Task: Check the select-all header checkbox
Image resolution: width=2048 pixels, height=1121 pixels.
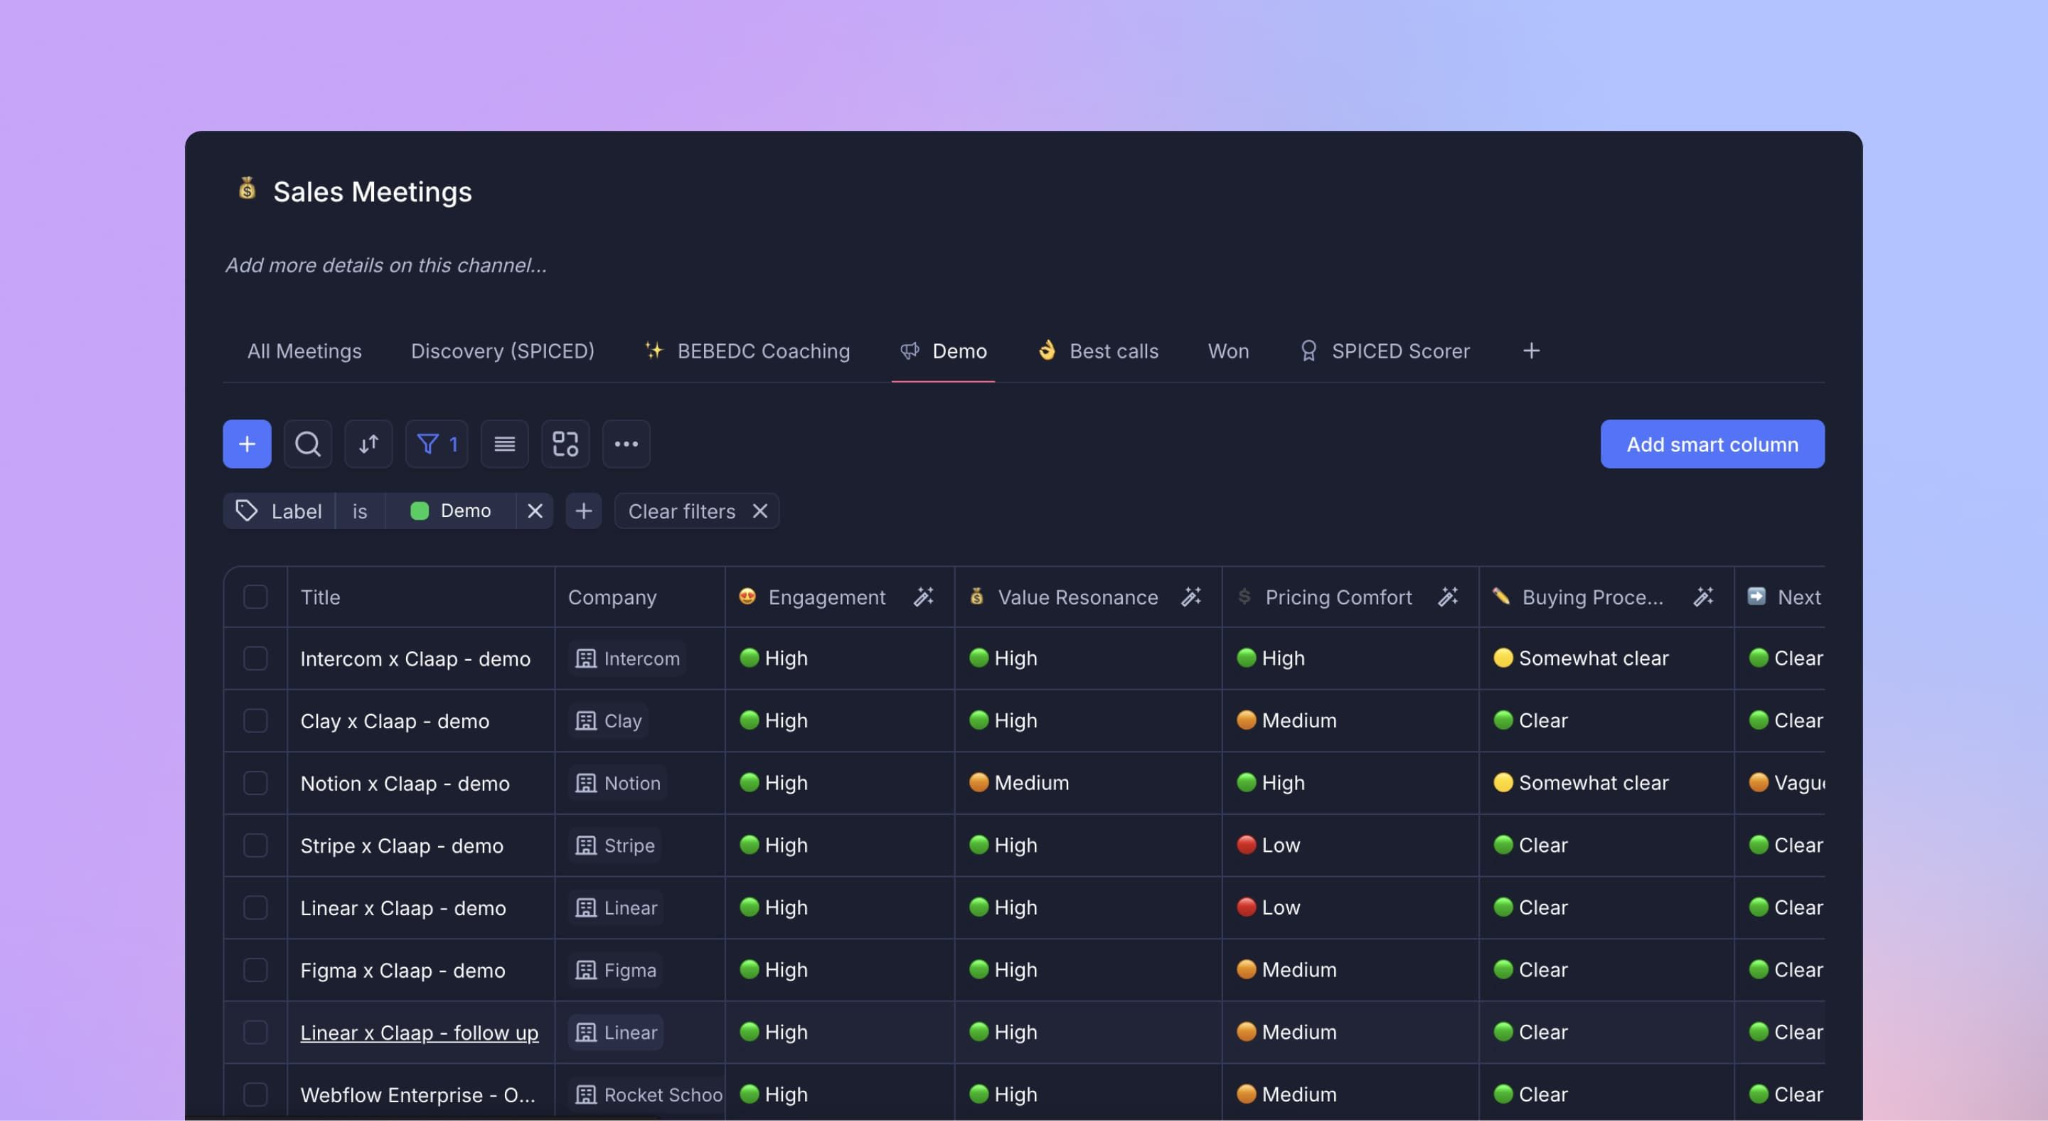Action: (x=255, y=597)
